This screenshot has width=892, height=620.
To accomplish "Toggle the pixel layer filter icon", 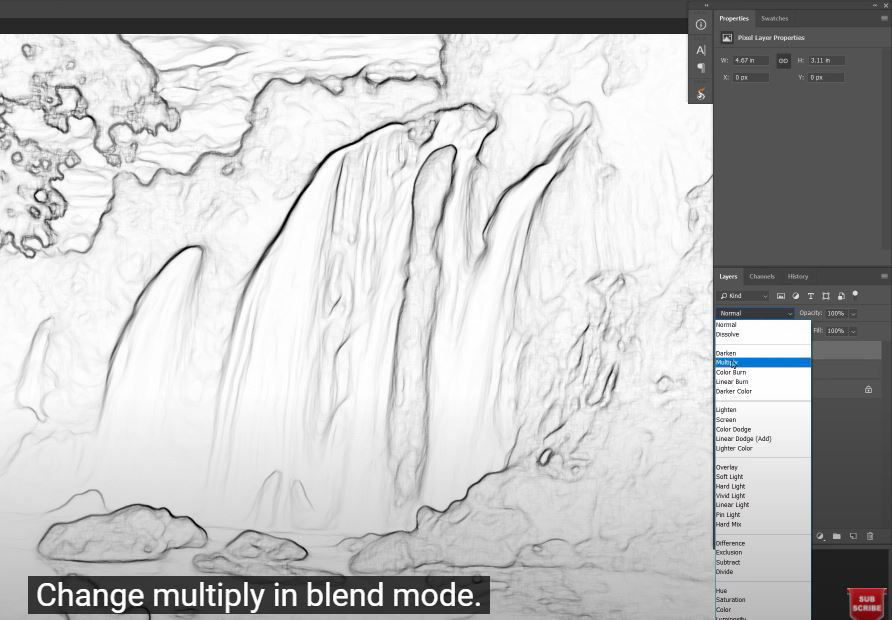I will 781,296.
